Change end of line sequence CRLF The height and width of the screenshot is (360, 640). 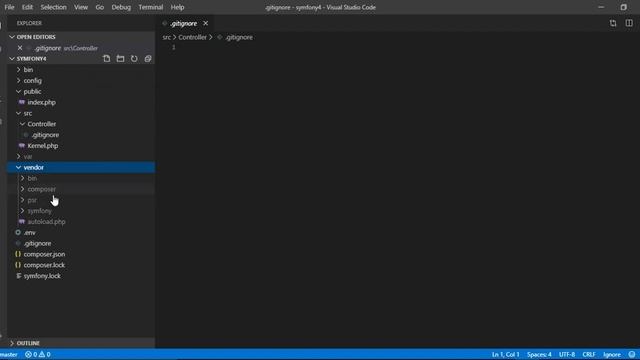click(589, 354)
